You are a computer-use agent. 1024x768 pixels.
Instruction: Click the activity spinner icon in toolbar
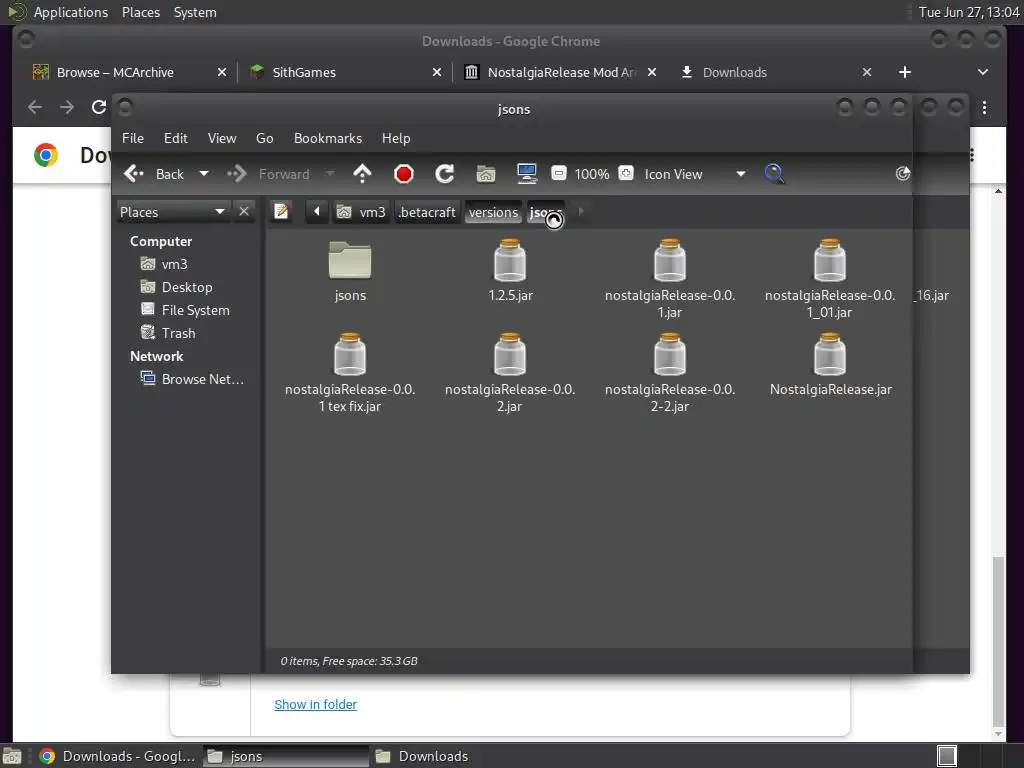(903, 173)
